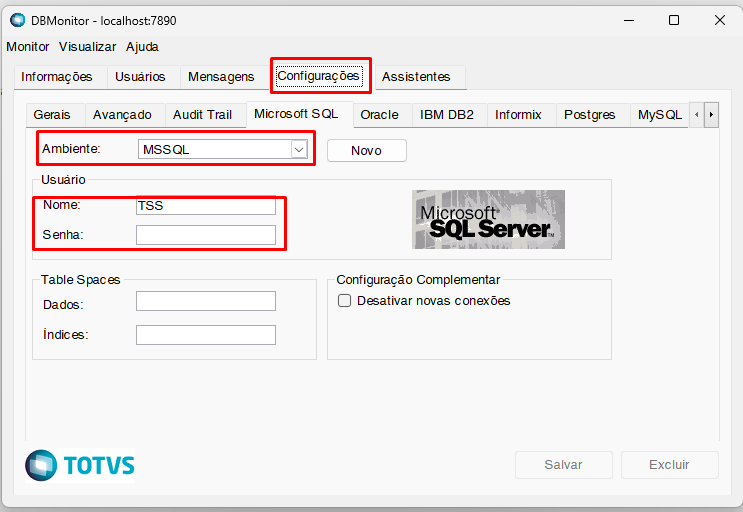Expand the Ambiente MSSQL dropdown

299,150
